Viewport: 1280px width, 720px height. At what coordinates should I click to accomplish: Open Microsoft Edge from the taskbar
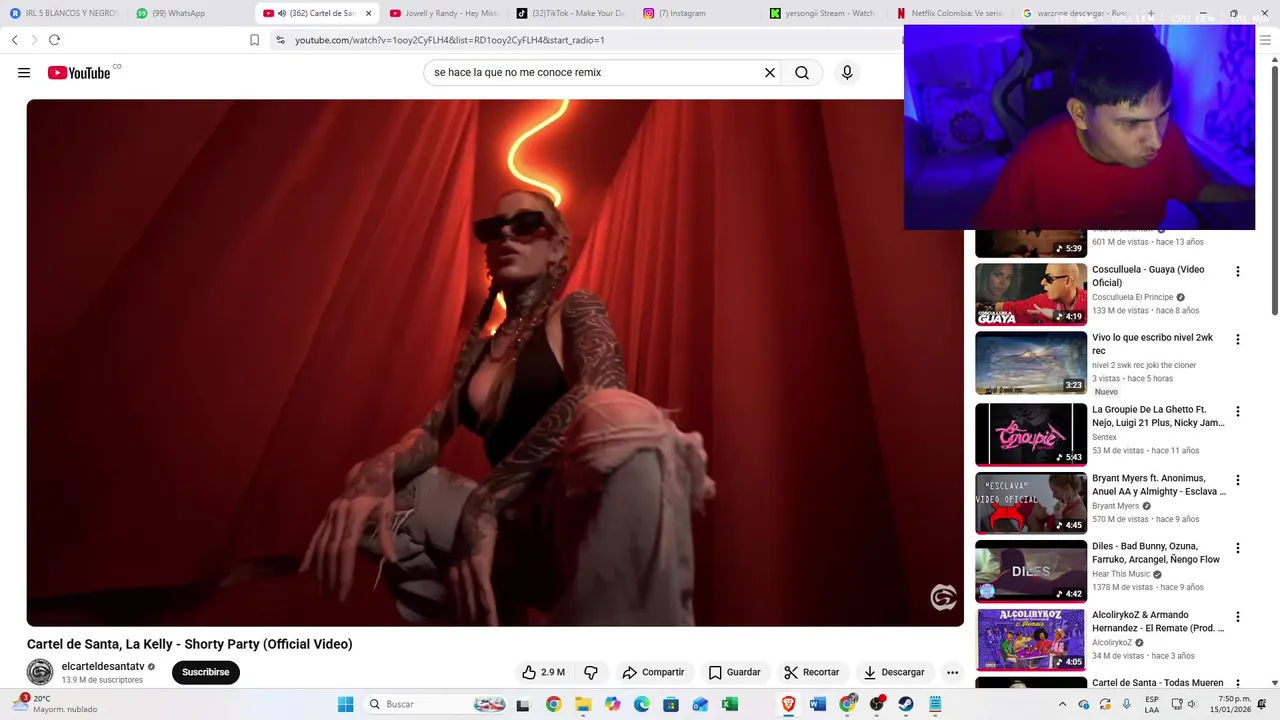click(x=642, y=704)
